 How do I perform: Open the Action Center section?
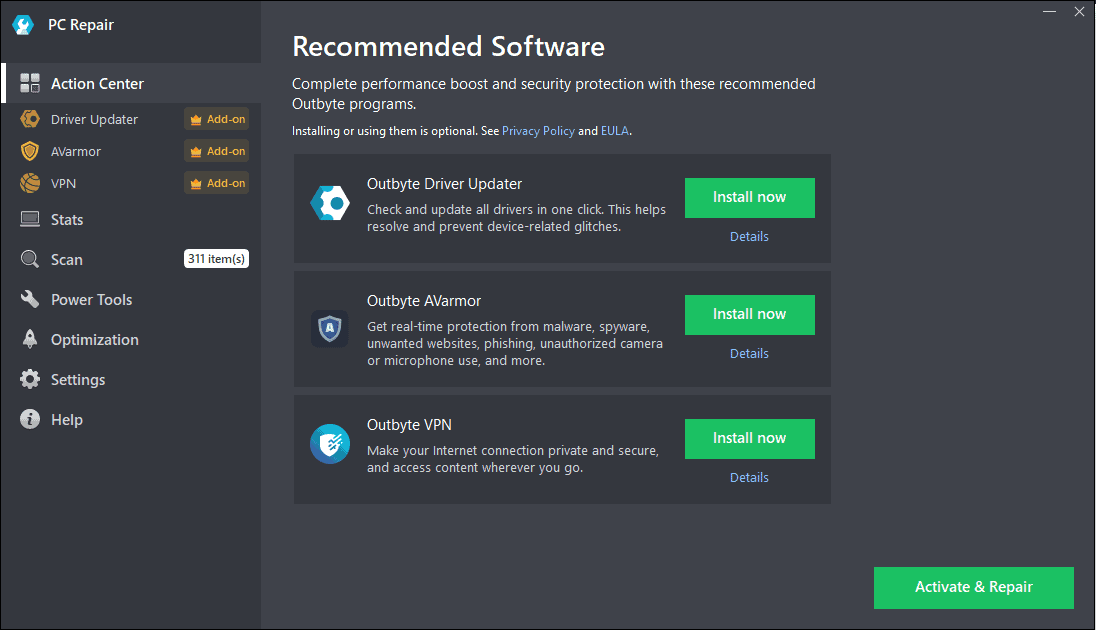tap(131, 83)
